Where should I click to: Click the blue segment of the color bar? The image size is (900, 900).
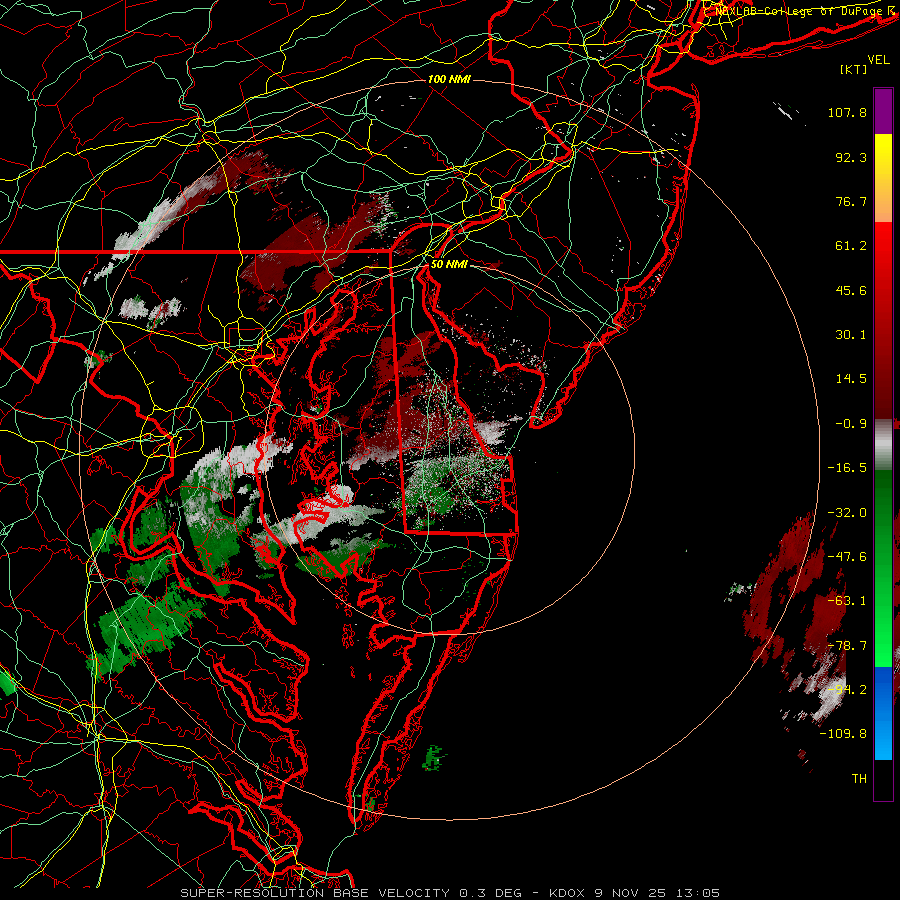(883, 713)
